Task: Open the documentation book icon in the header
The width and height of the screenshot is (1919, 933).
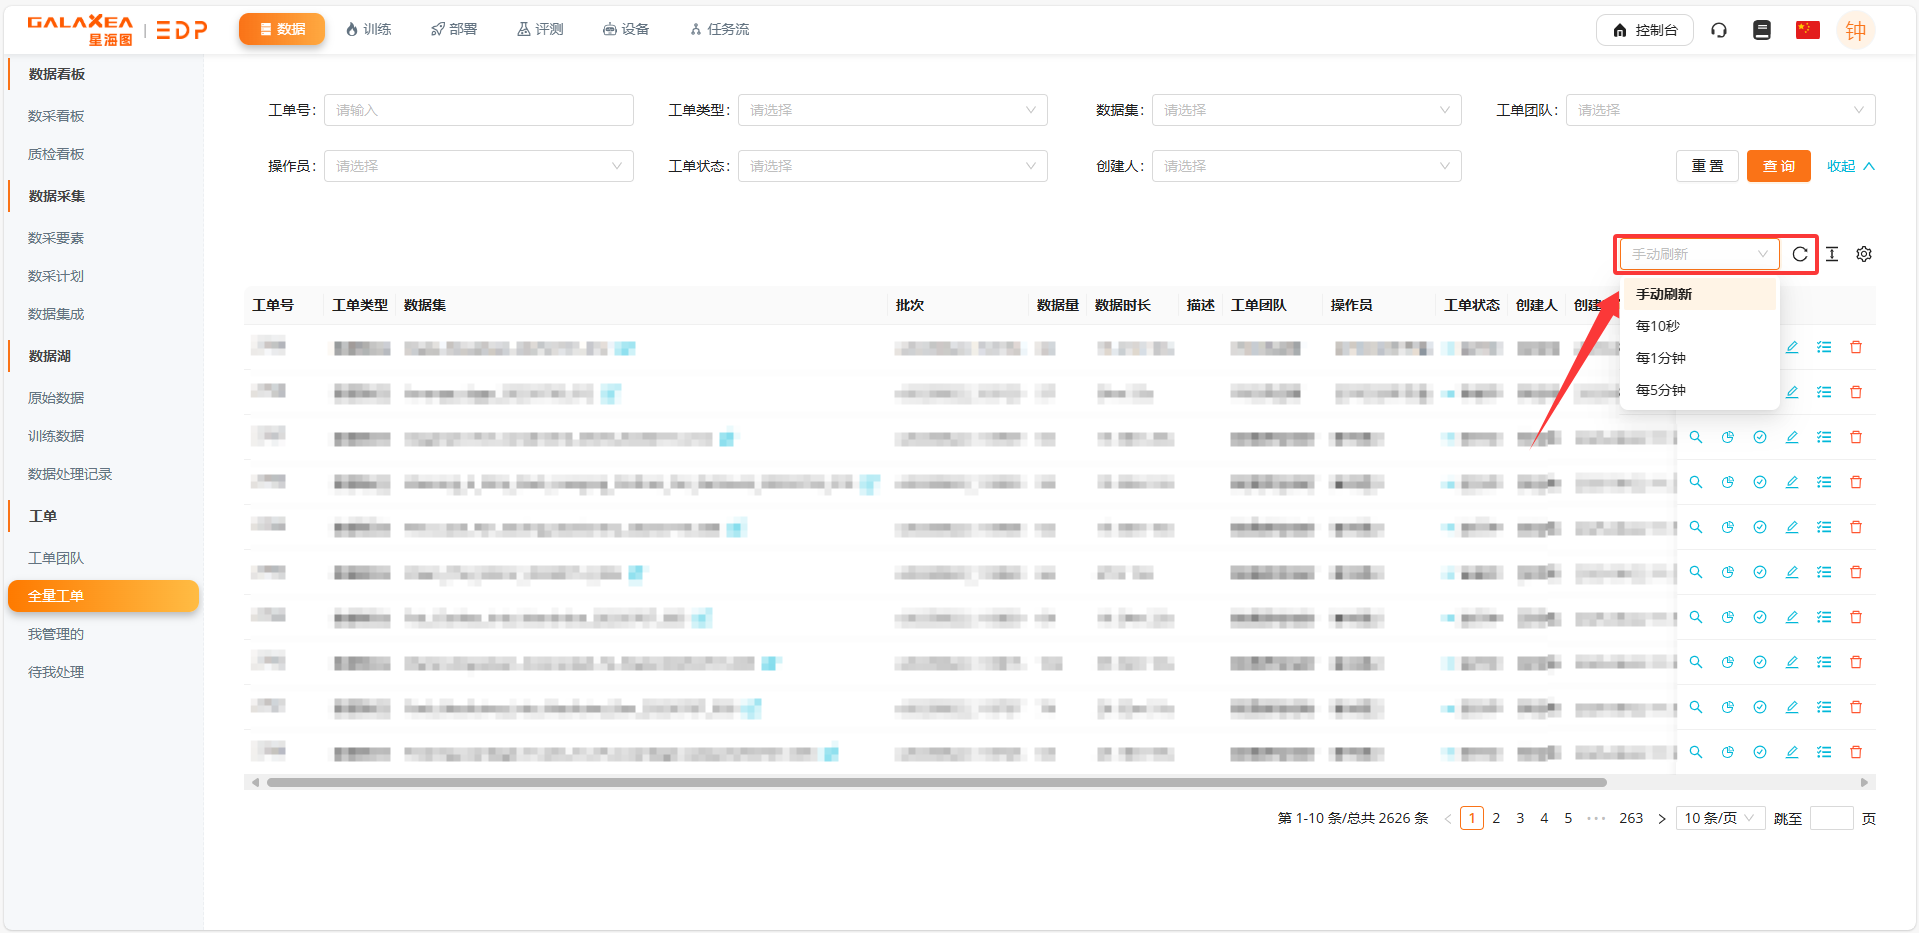Action: click(x=1762, y=30)
